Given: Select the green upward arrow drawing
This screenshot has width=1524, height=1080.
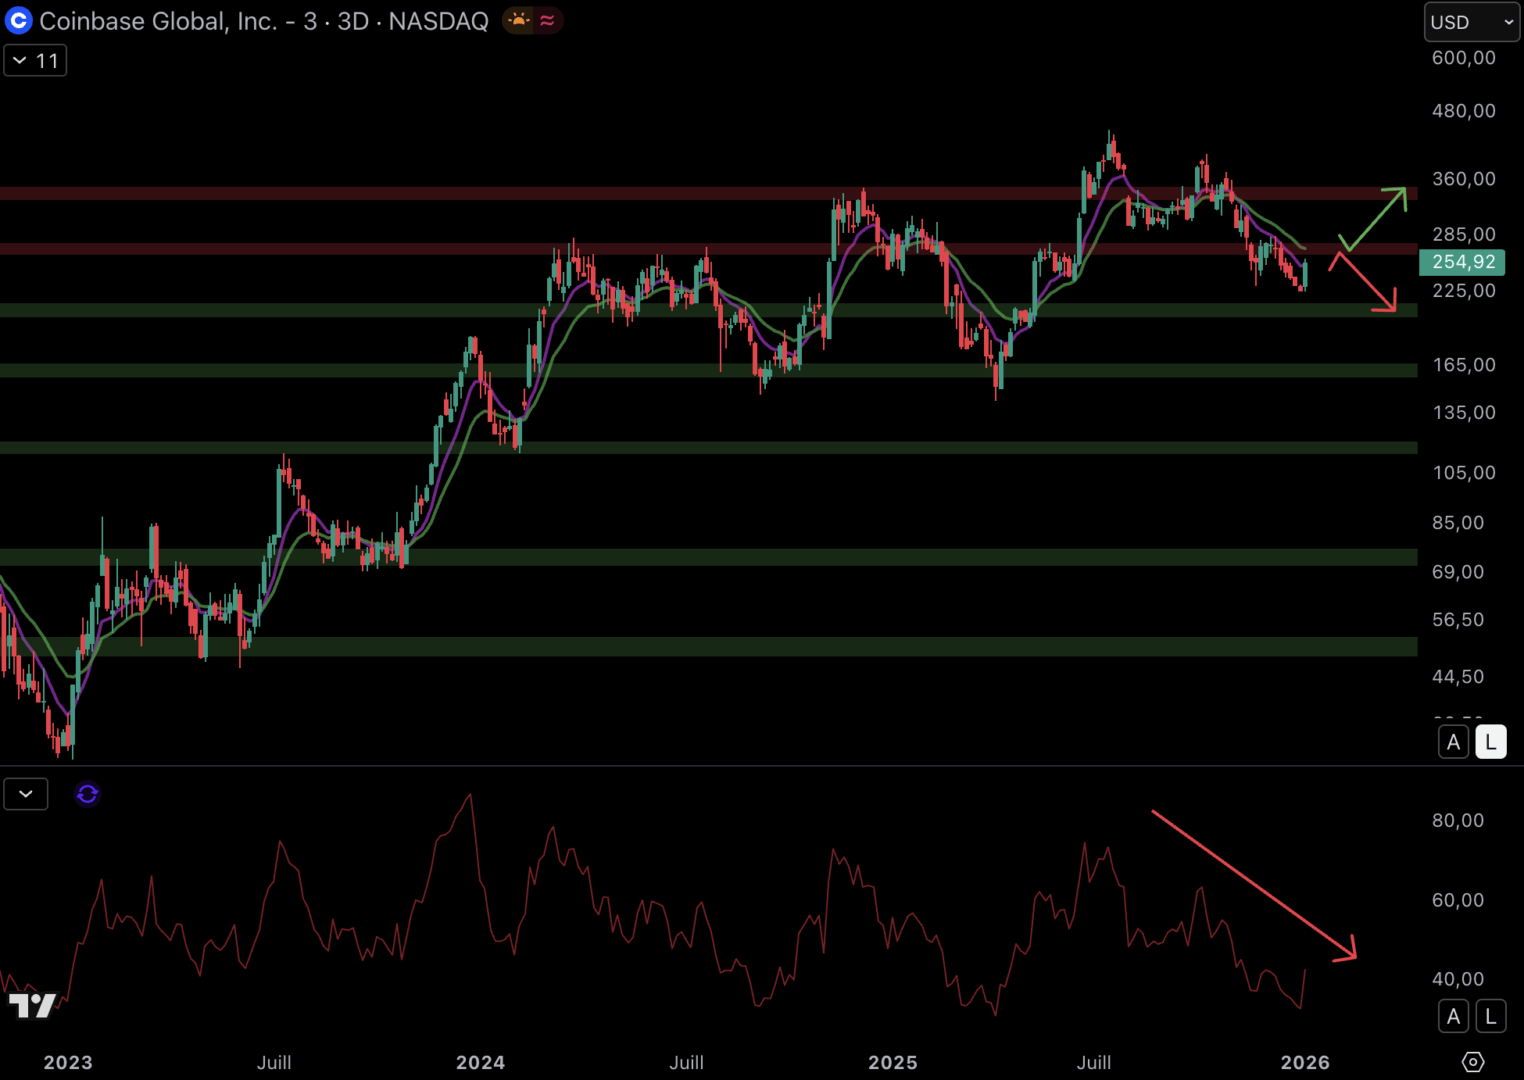Looking at the screenshot, I should coord(1375,217).
